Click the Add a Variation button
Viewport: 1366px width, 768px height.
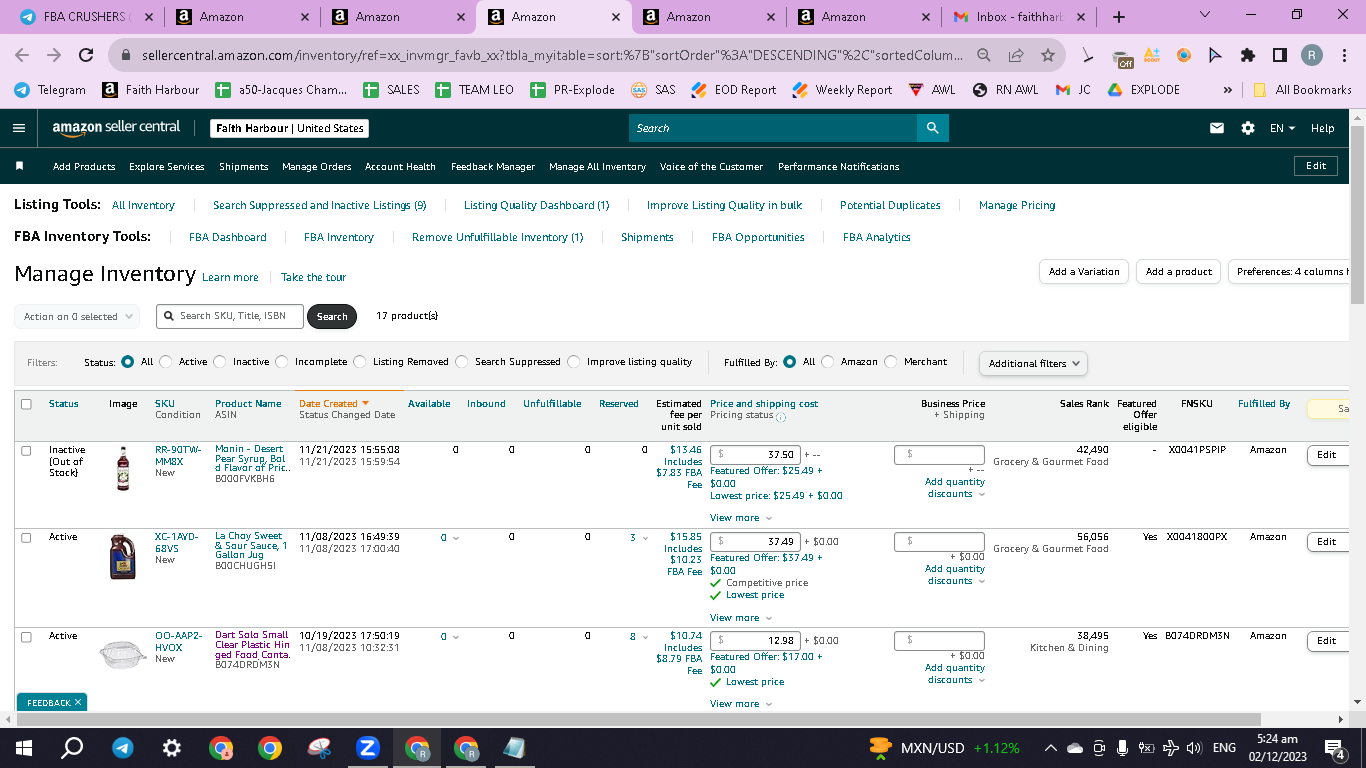1084,272
